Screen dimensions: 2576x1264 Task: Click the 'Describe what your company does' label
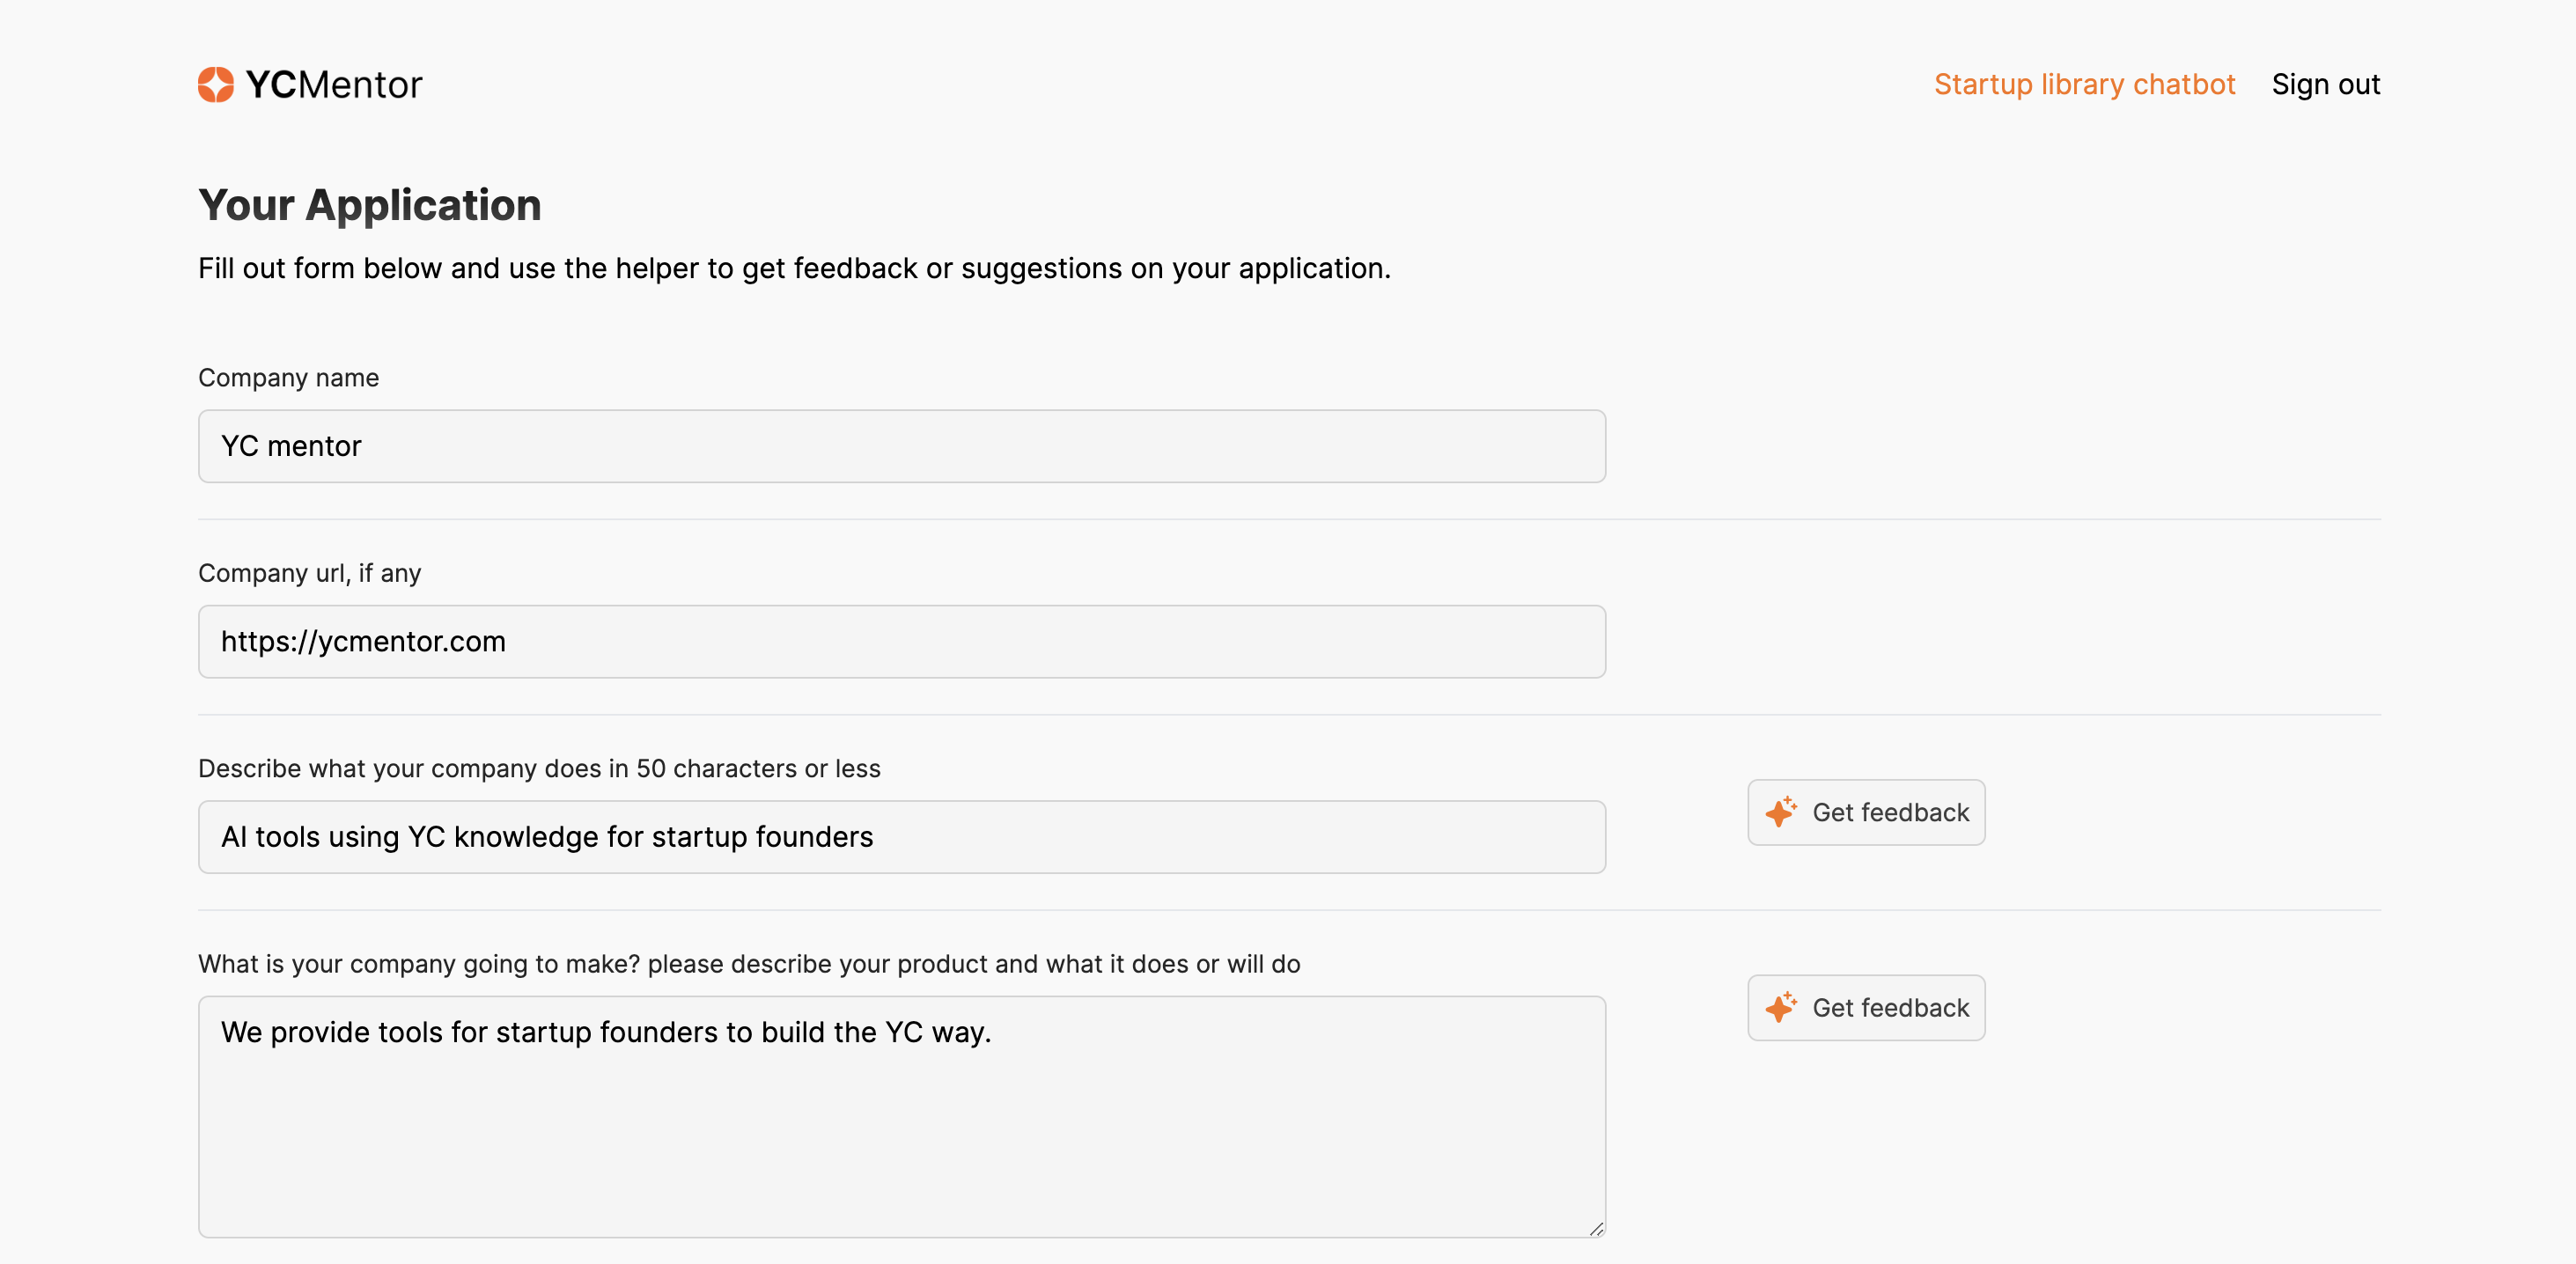tap(538, 768)
